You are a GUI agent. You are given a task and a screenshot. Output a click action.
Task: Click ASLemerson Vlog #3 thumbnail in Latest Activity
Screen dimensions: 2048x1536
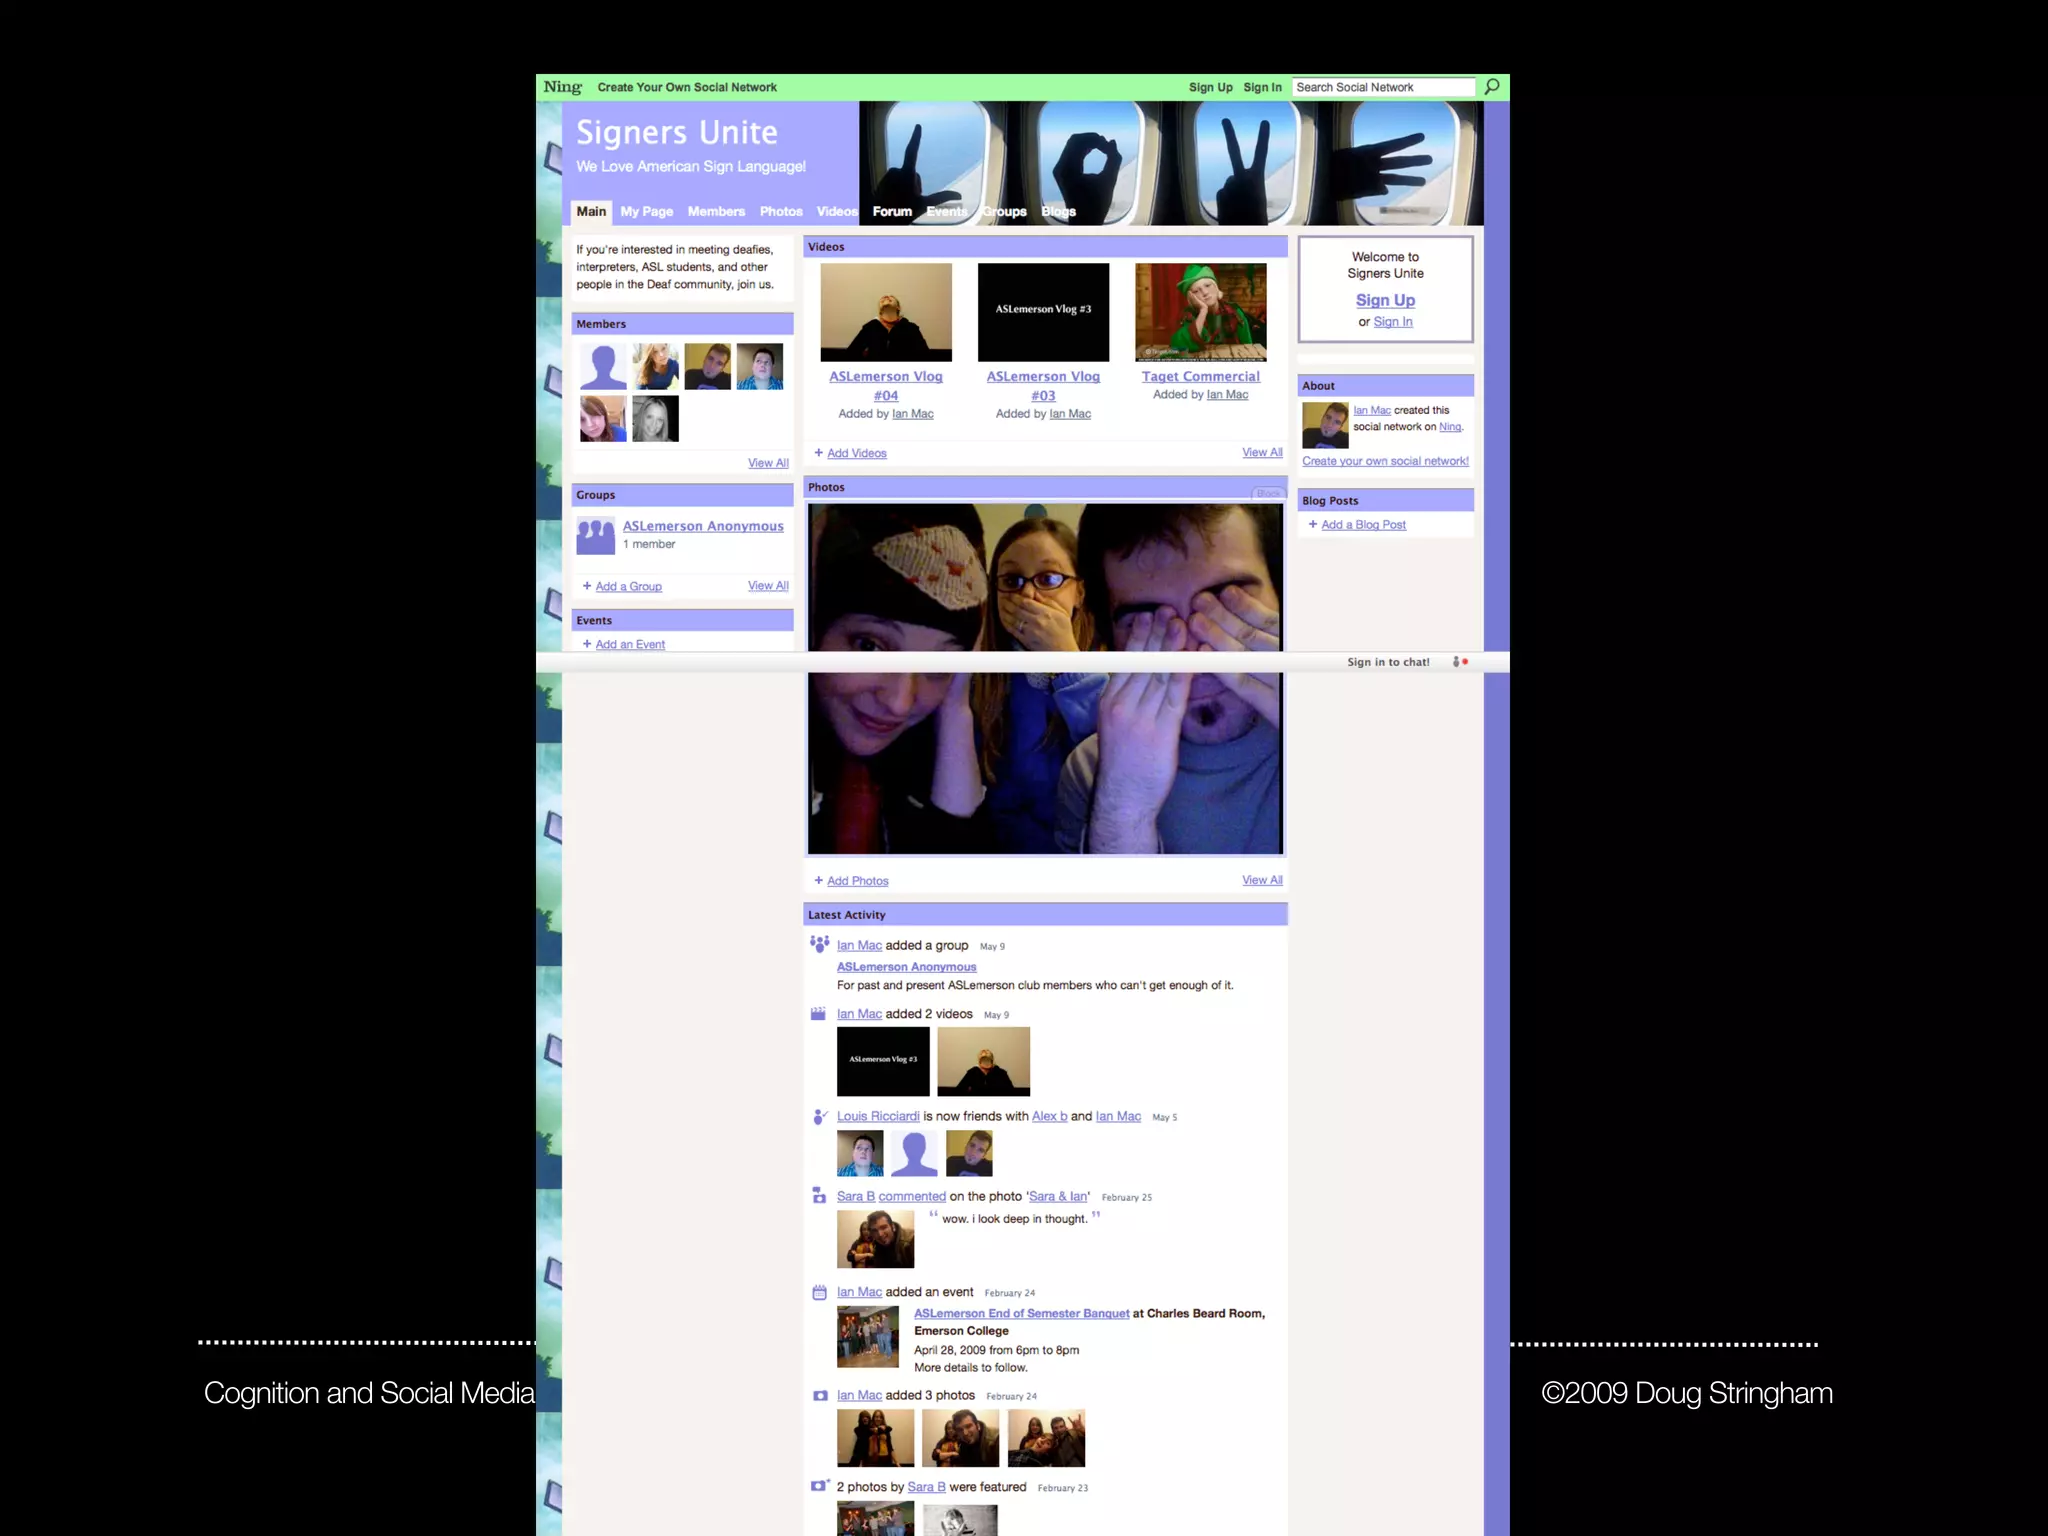point(883,1061)
